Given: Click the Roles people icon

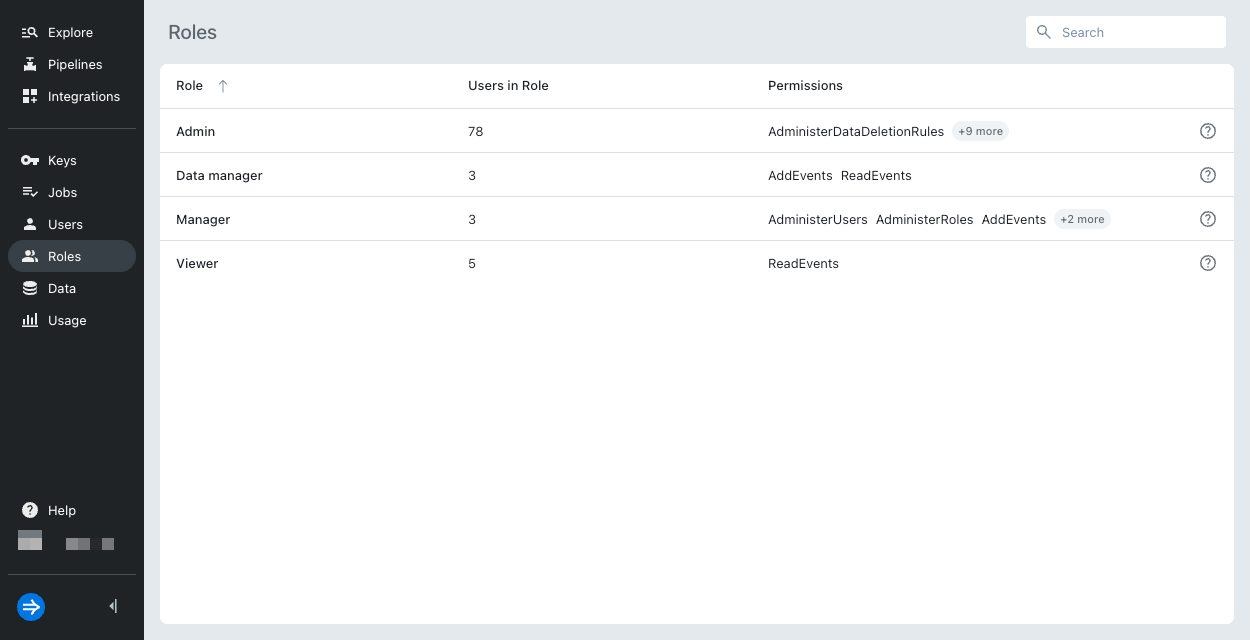Looking at the screenshot, I should pyautogui.click(x=30, y=256).
